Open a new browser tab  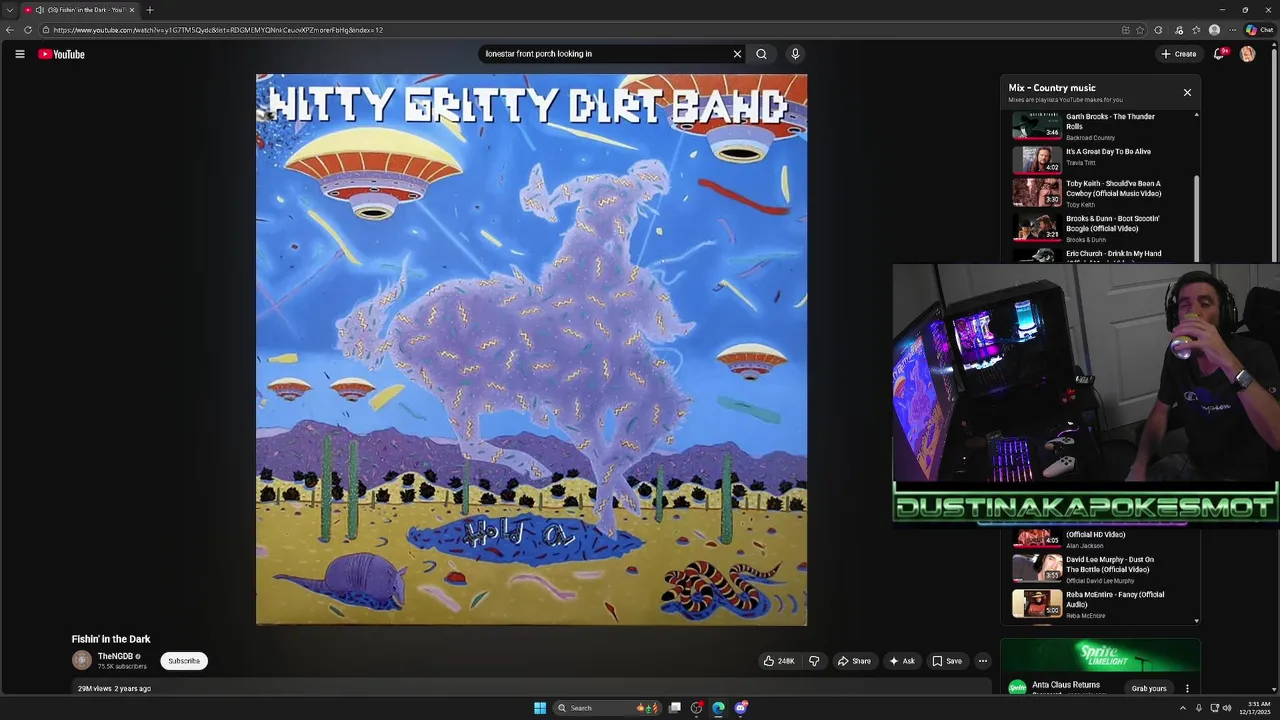(x=150, y=10)
